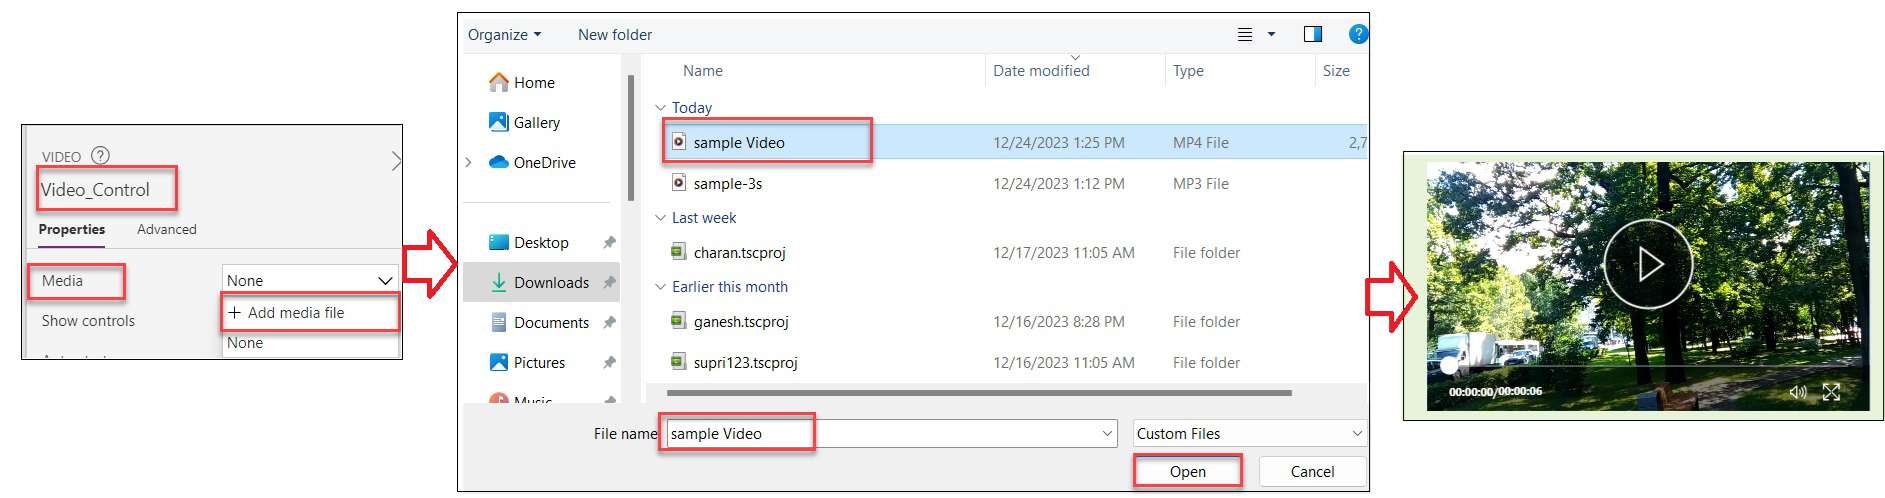Select OneDrive in navigation pane
Screen dimensions: 1885x498
pos(532,162)
